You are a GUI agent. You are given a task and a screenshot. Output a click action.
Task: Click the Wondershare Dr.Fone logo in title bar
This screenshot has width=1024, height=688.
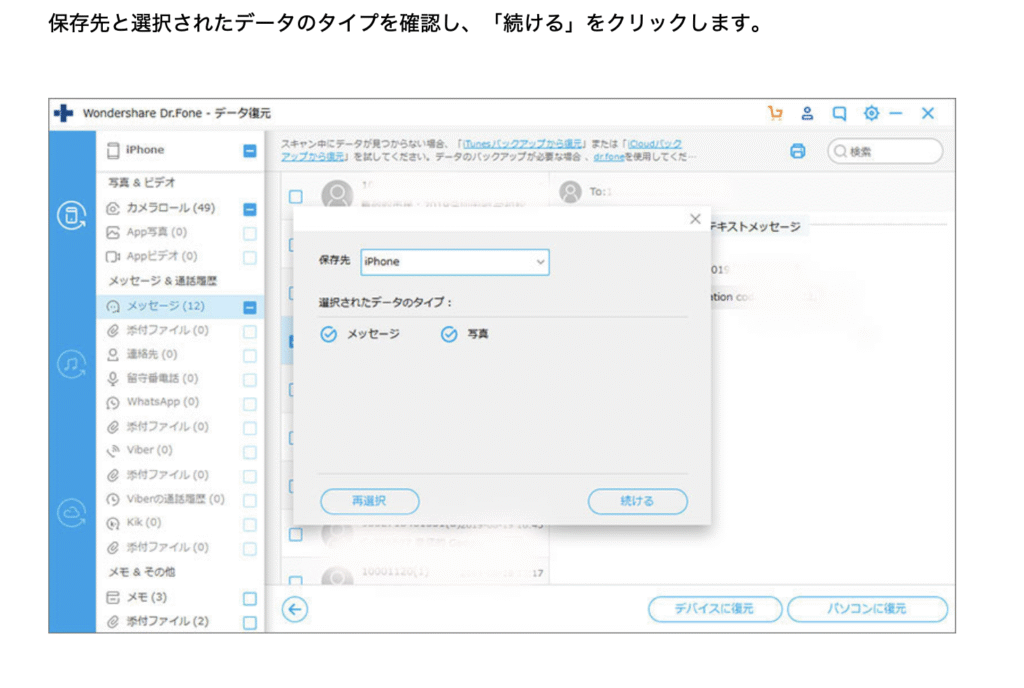63,113
